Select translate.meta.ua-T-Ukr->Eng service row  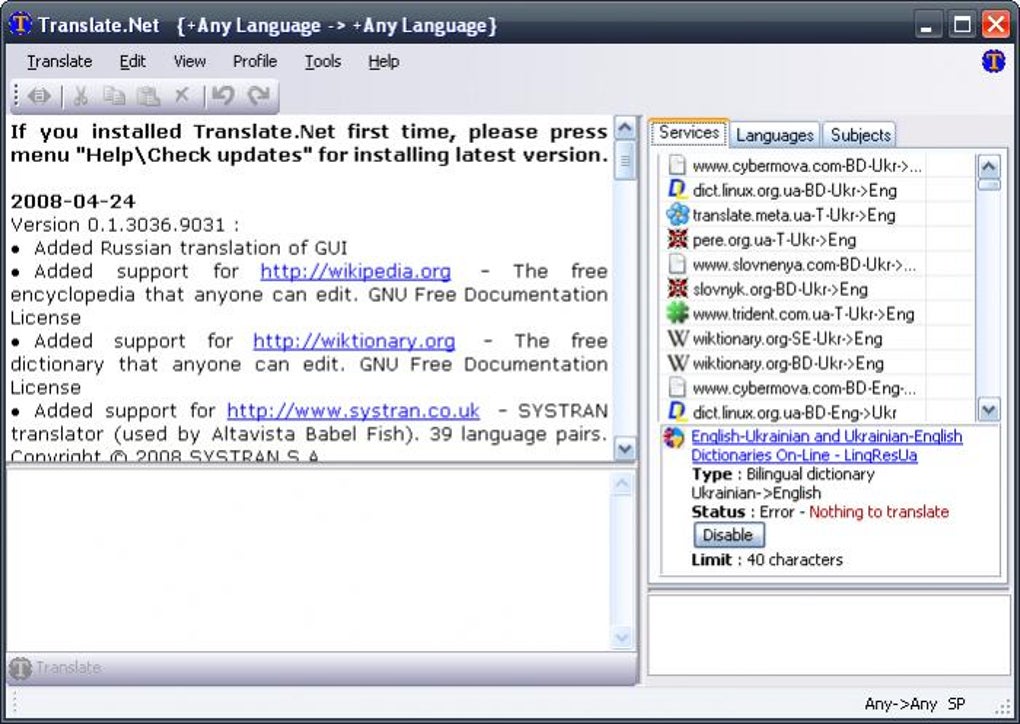pyautogui.click(x=818, y=215)
